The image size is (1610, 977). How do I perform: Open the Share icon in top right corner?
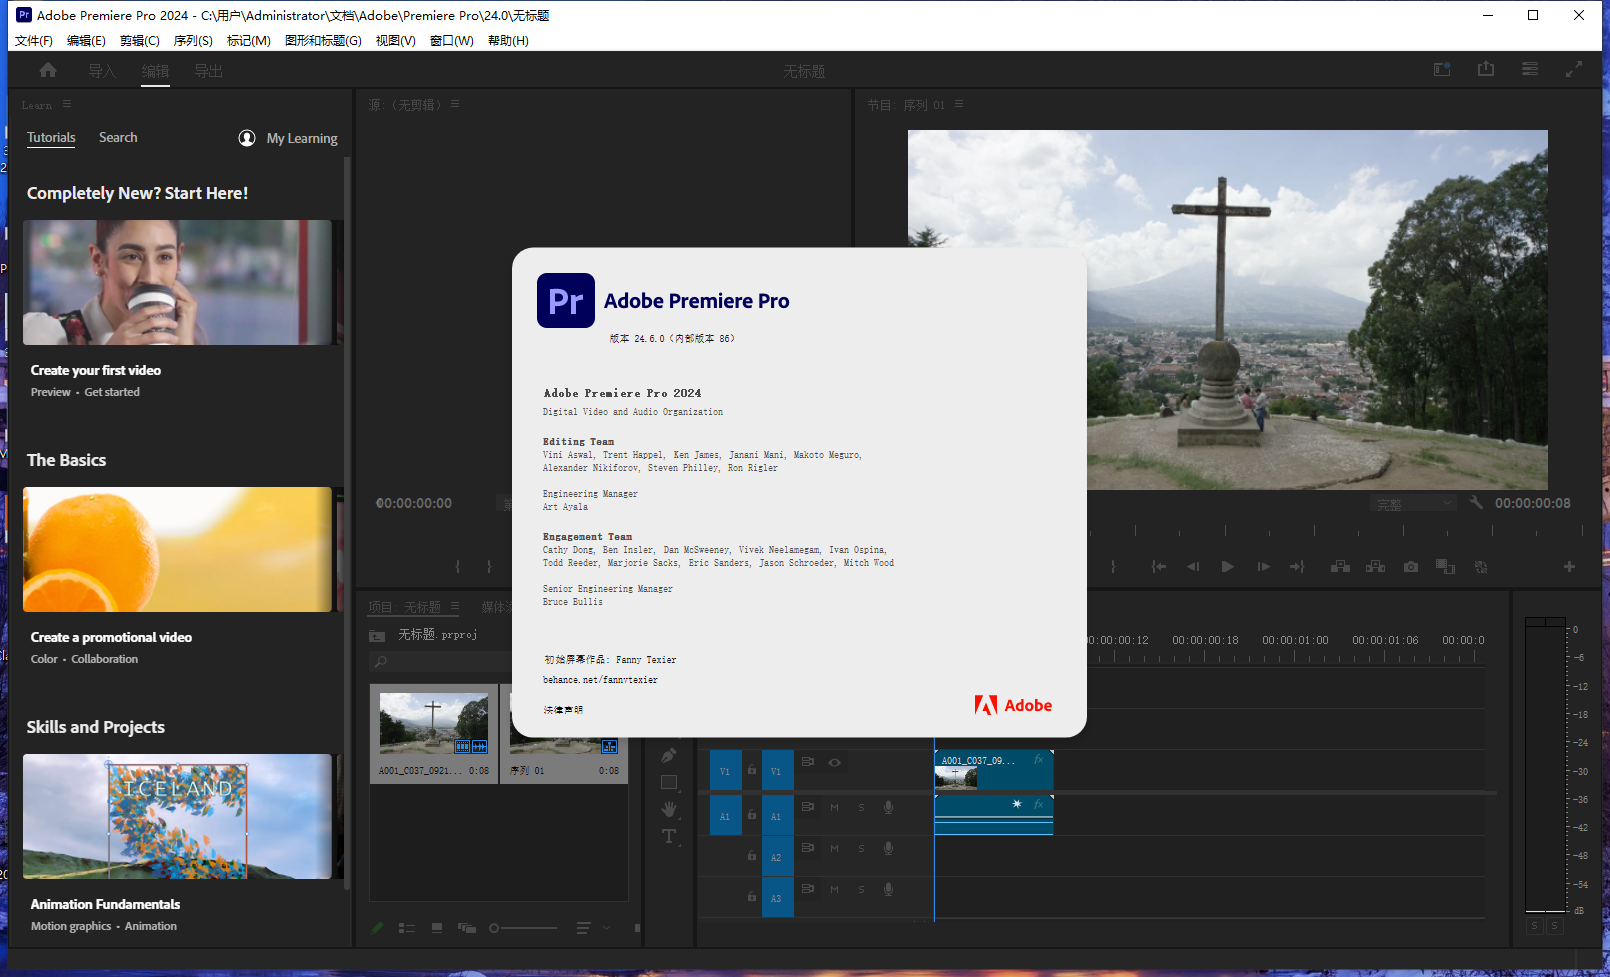coord(1486,69)
